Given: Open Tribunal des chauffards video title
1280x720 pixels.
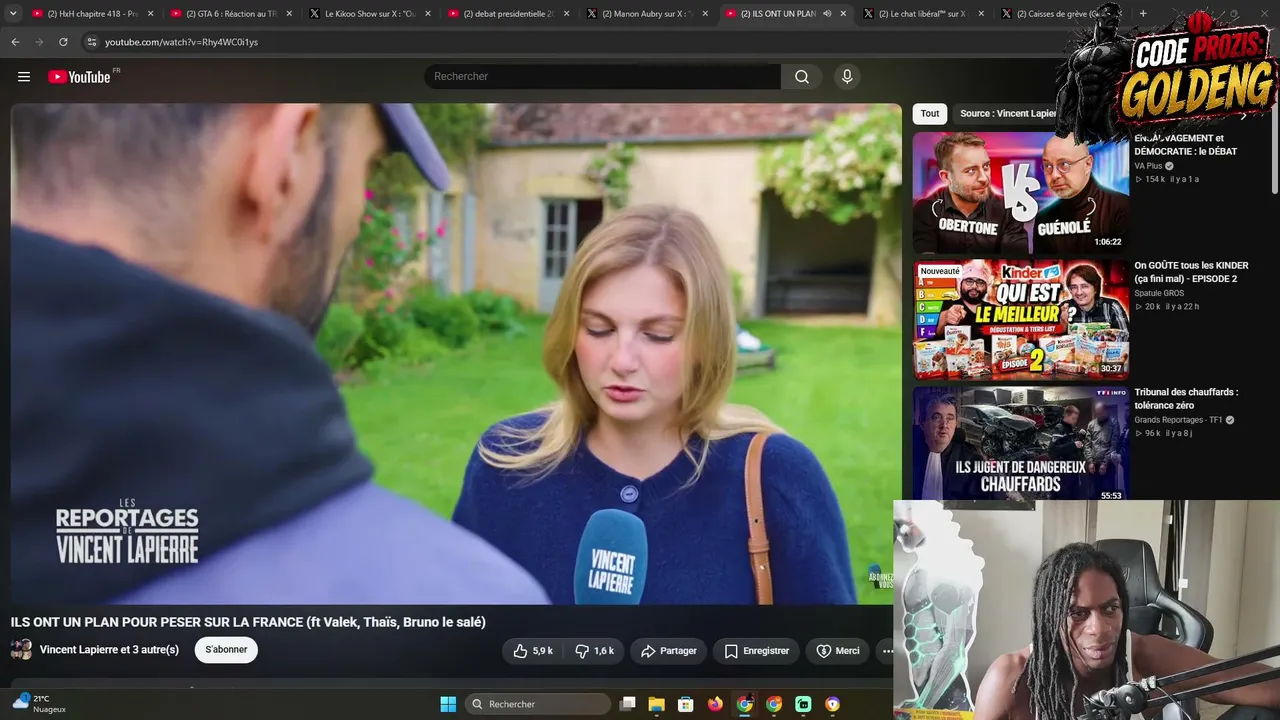Looking at the screenshot, I should 1186,399.
